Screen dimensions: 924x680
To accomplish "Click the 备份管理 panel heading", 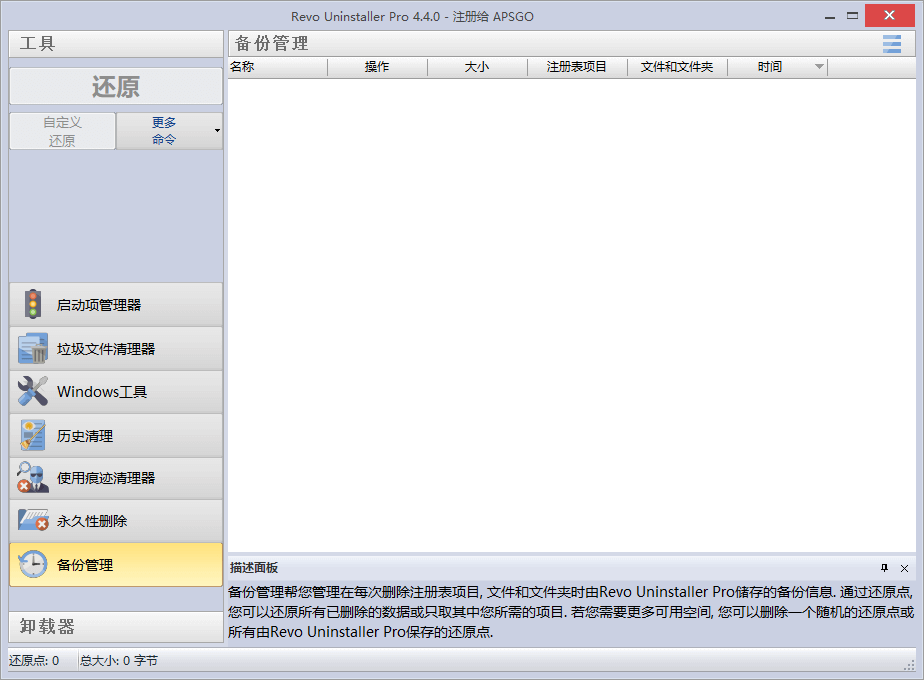I will (x=272, y=44).
